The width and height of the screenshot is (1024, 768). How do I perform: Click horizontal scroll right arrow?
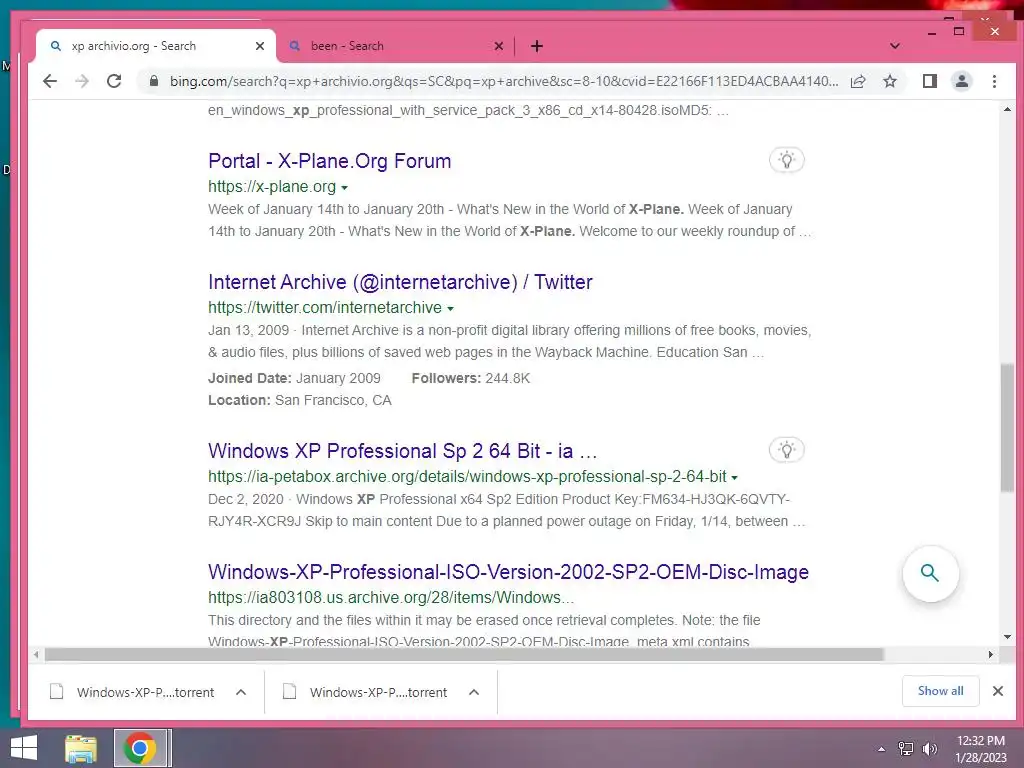click(x=991, y=654)
